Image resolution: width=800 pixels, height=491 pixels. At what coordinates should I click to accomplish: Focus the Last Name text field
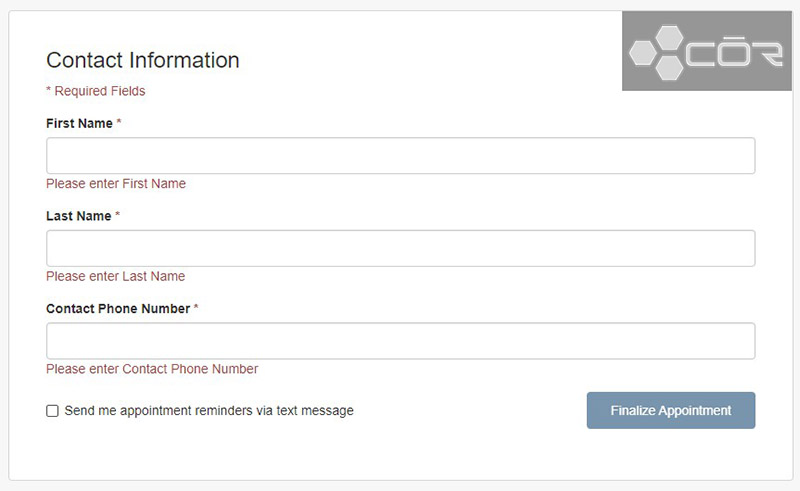pos(401,249)
